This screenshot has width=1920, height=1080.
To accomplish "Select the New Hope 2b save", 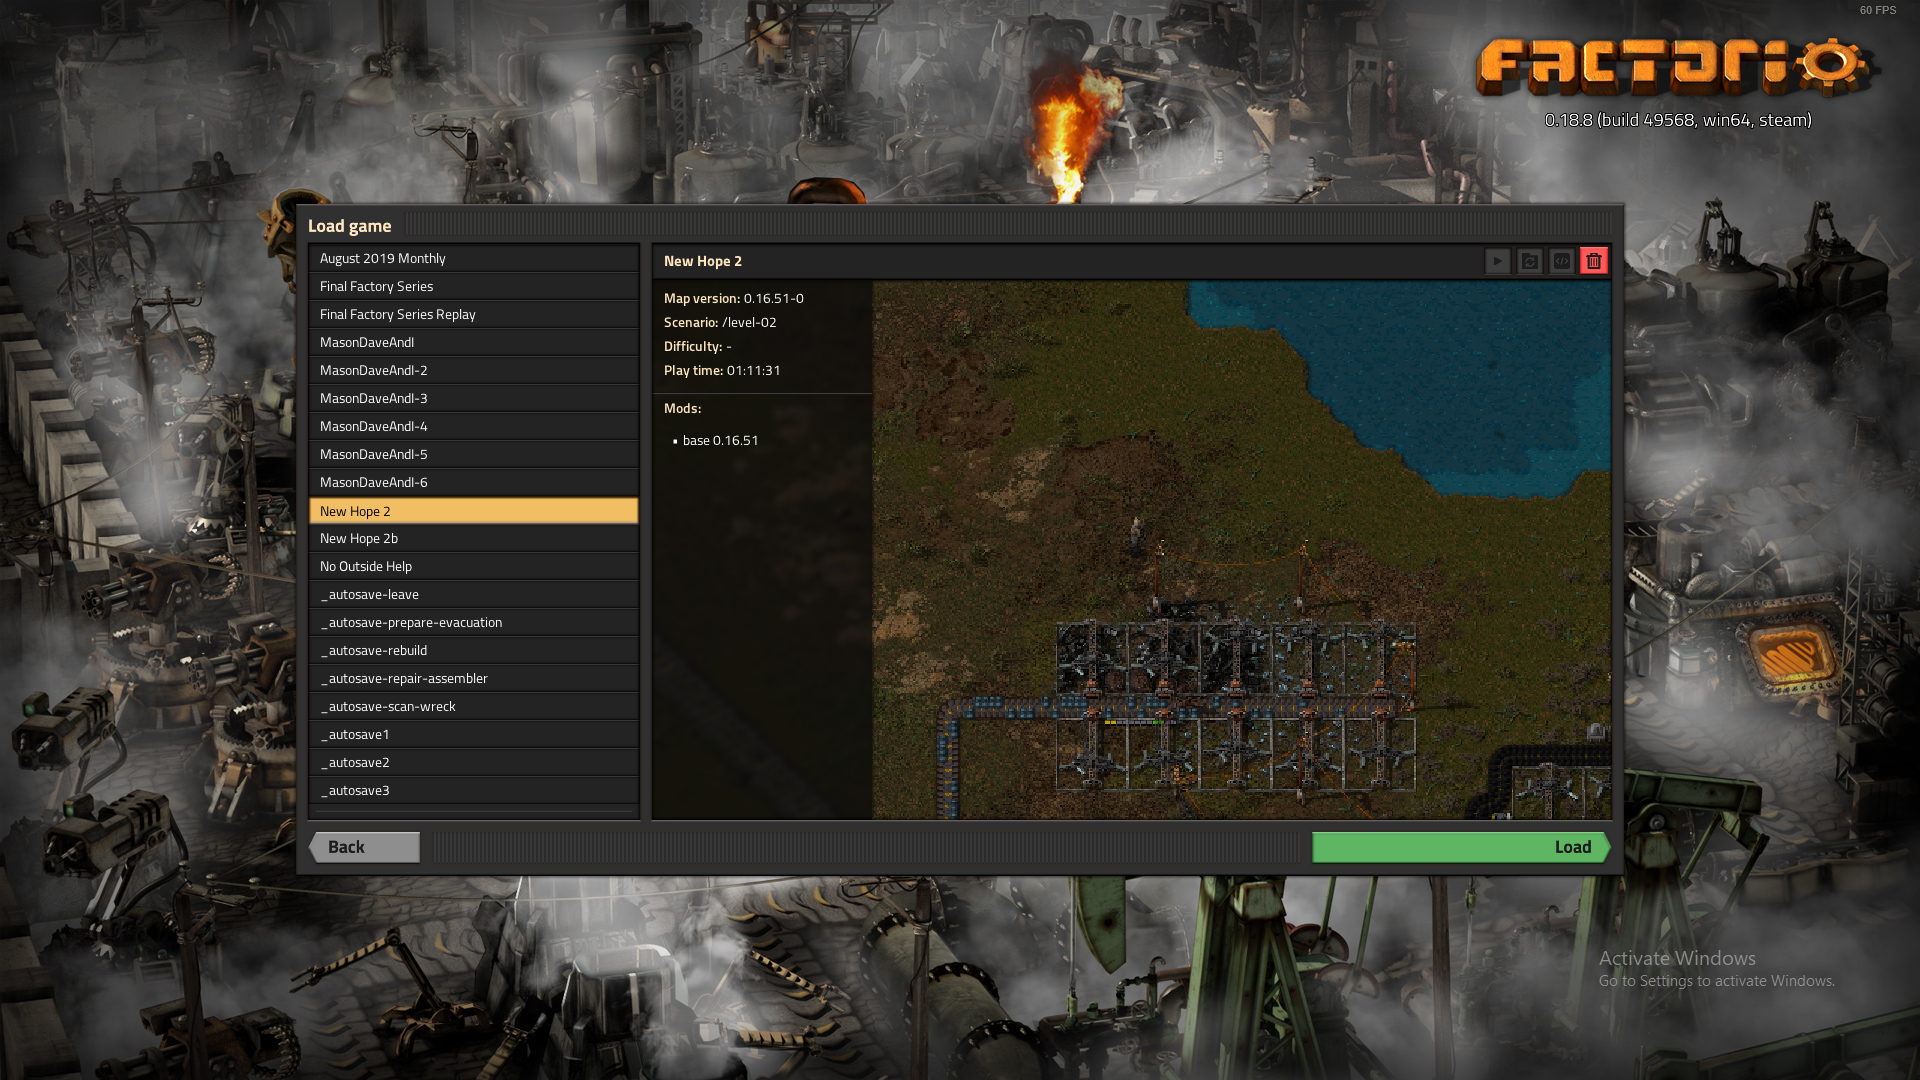I will [474, 538].
